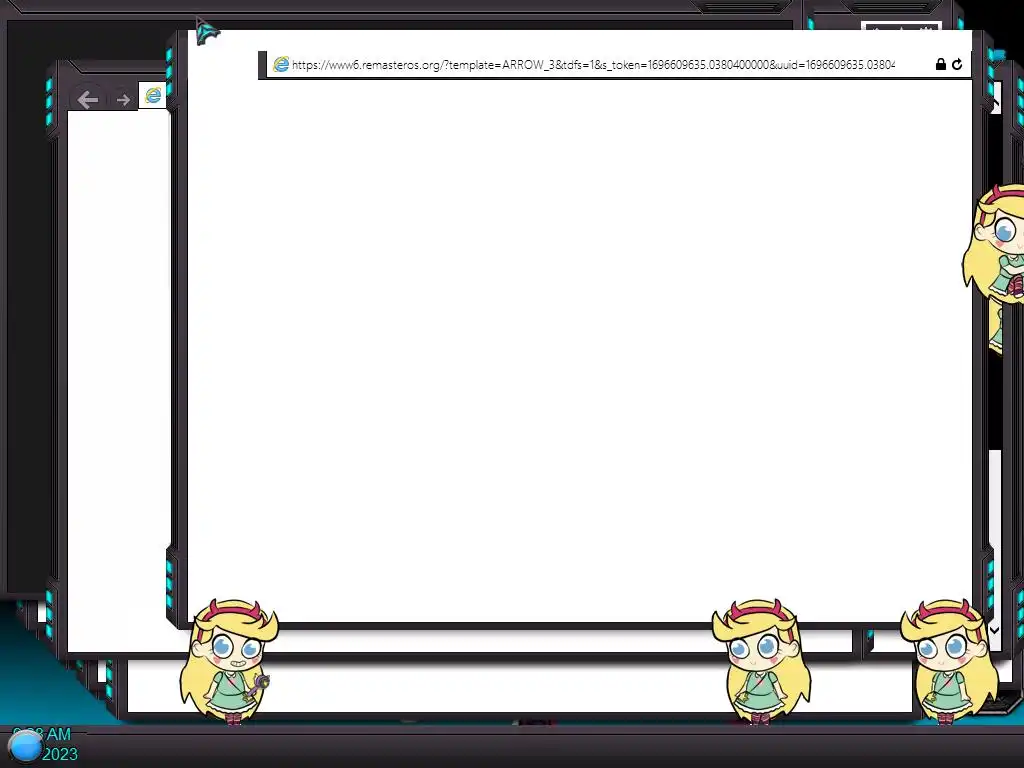This screenshot has height=768, width=1024.
Task: Click the Internet Explorer icon in the background window's address box
Action: [x=153, y=95]
